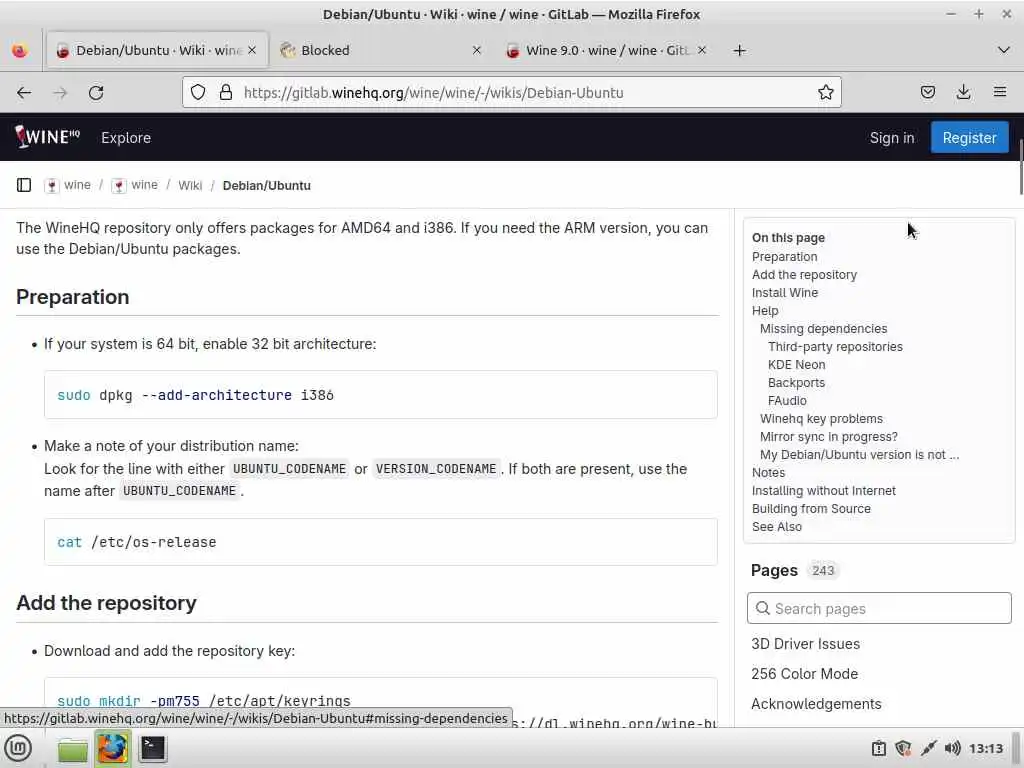The width and height of the screenshot is (1024, 768).
Task: Focus the URL address bar
Action: click(512, 93)
